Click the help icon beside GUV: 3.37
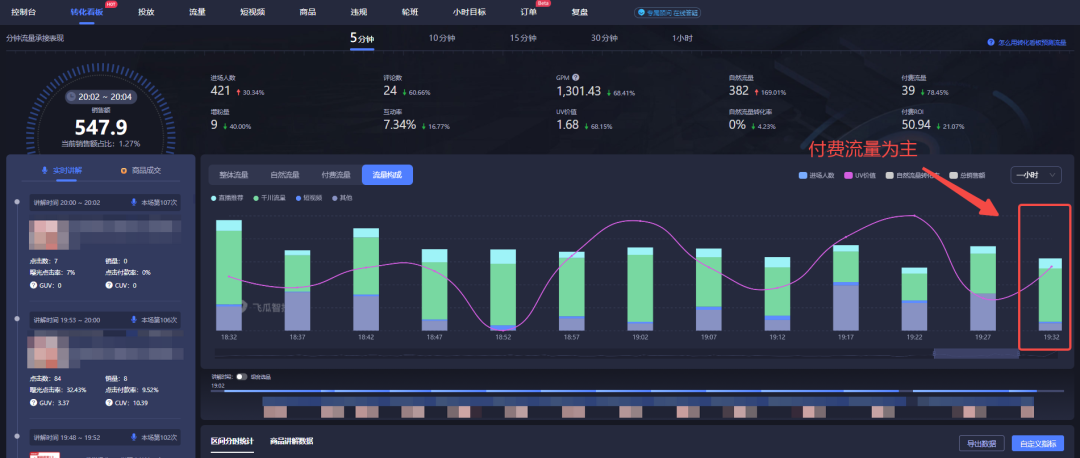The image size is (1080, 458). (35, 402)
